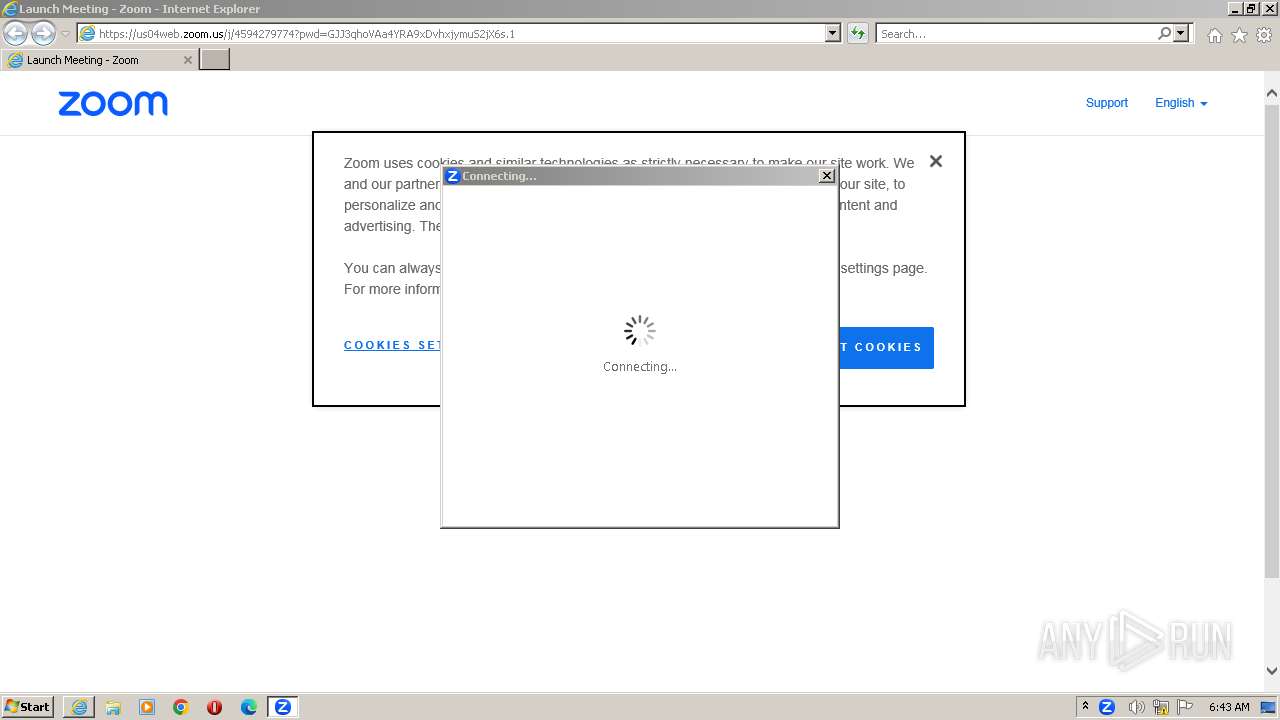
Task: Click the 6:43 AM system clock
Action: coord(1229,707)
